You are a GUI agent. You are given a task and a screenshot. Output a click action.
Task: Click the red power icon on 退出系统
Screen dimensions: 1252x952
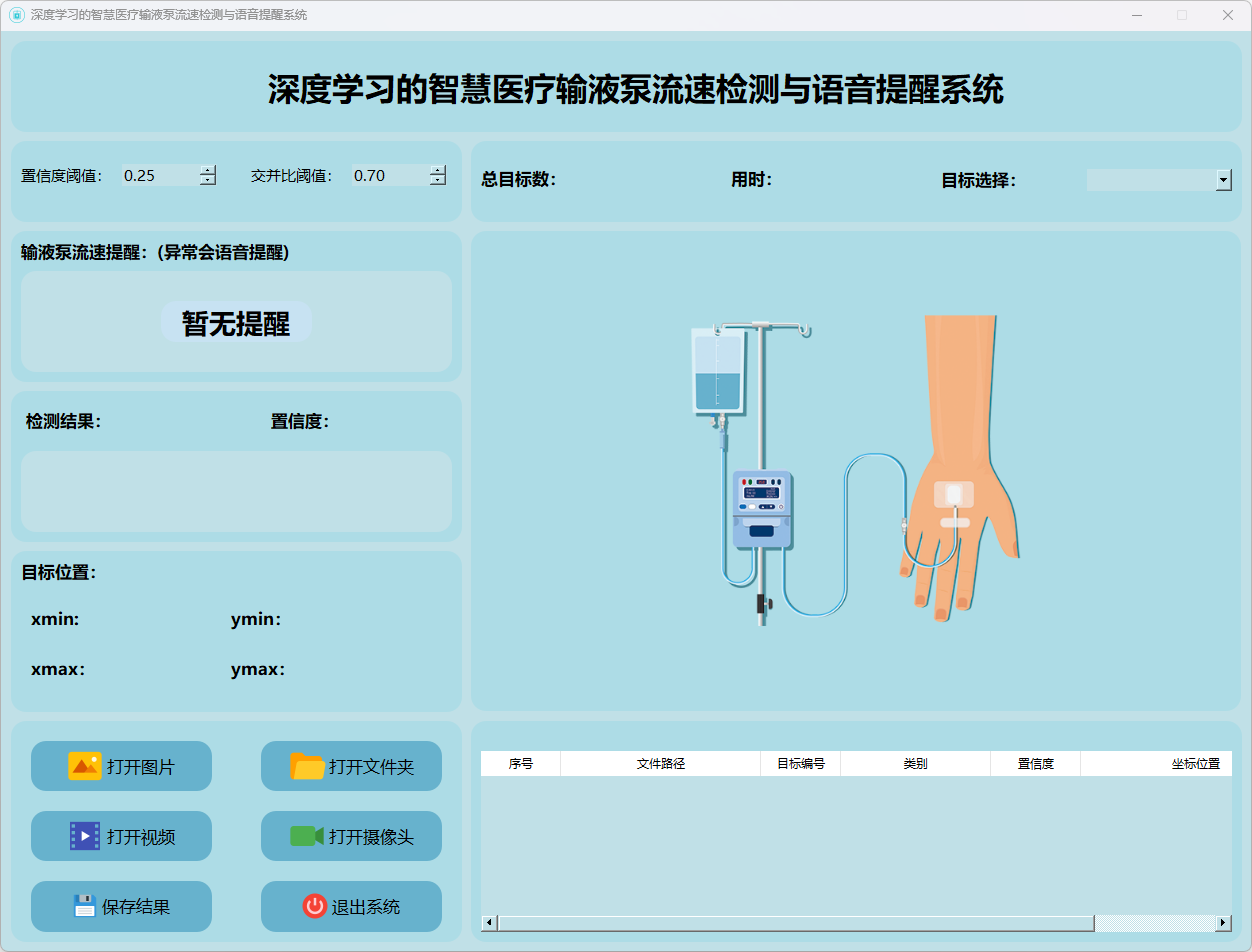coord(314,906)
